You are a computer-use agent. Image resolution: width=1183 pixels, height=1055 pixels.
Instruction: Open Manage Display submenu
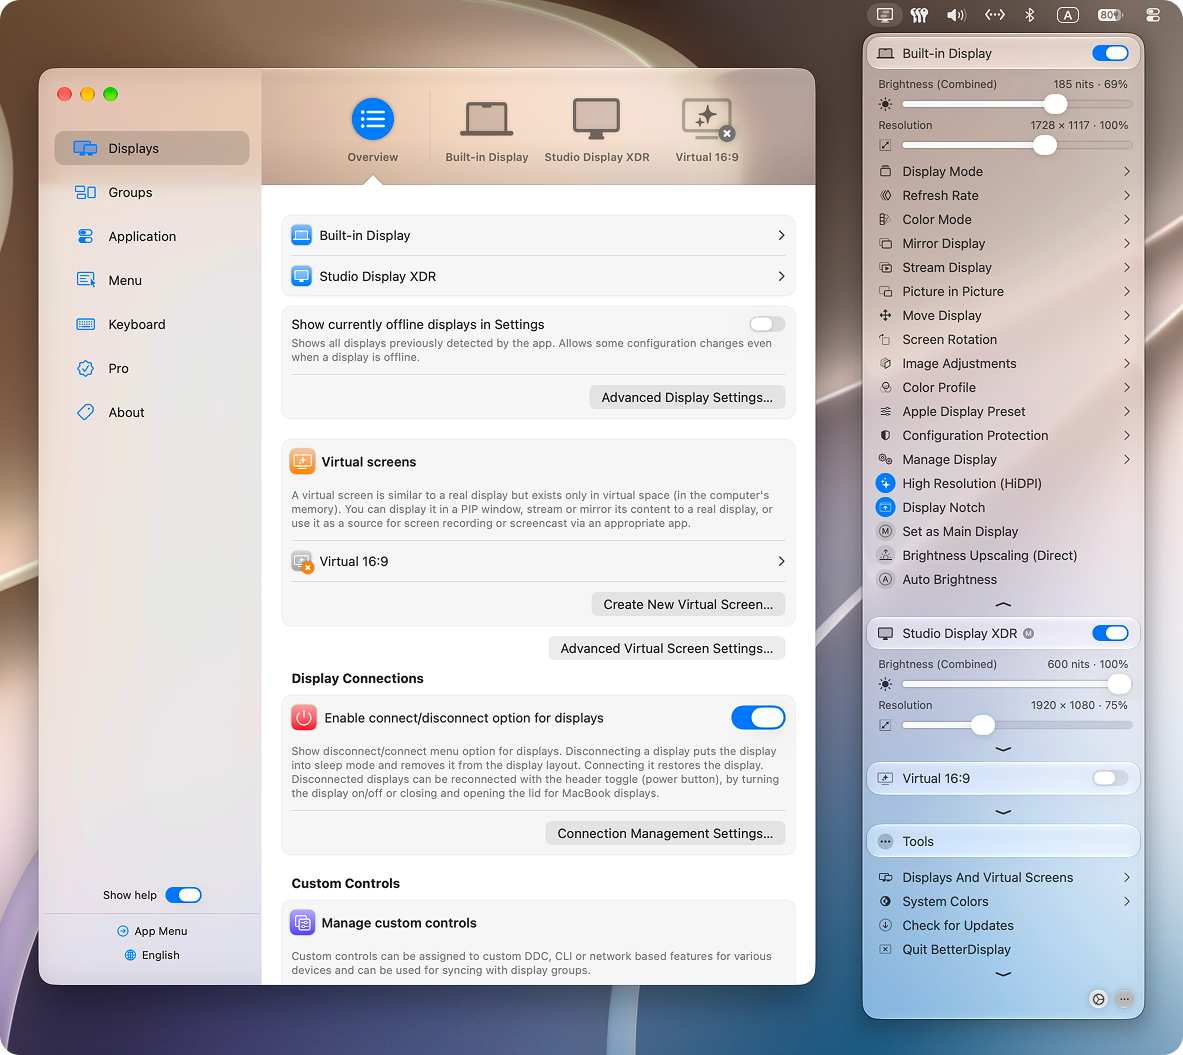tap(1005, 460)
